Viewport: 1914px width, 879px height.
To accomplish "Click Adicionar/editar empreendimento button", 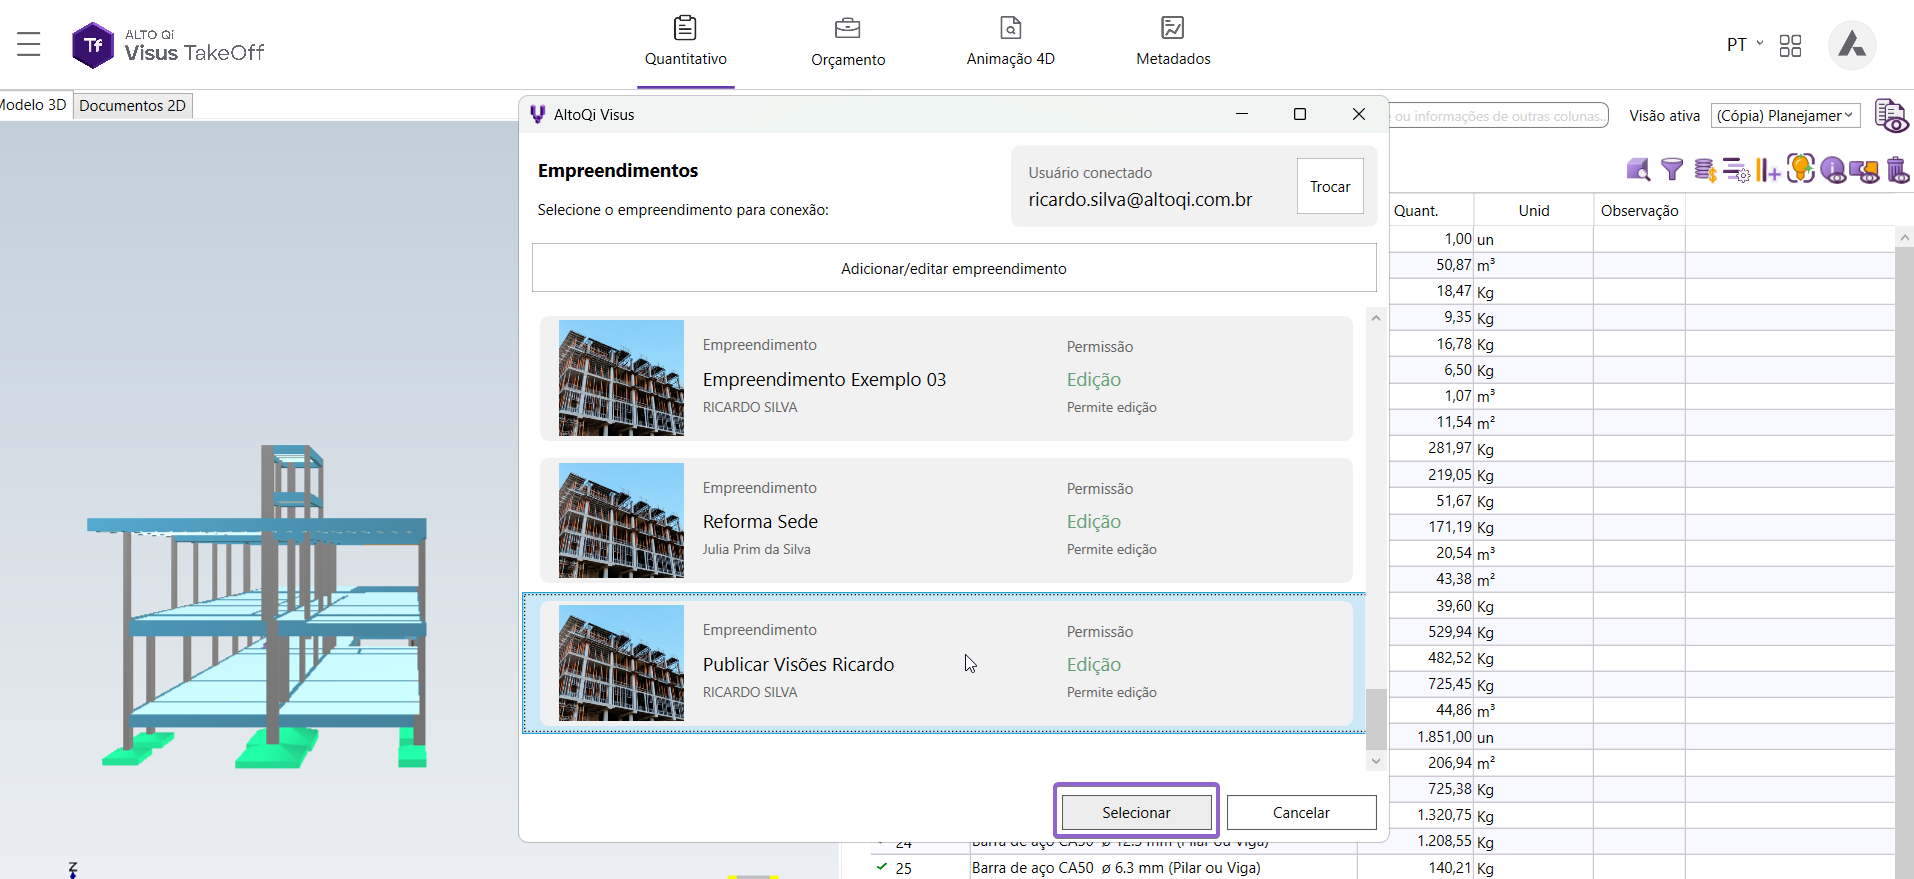I will pos(954,268).
